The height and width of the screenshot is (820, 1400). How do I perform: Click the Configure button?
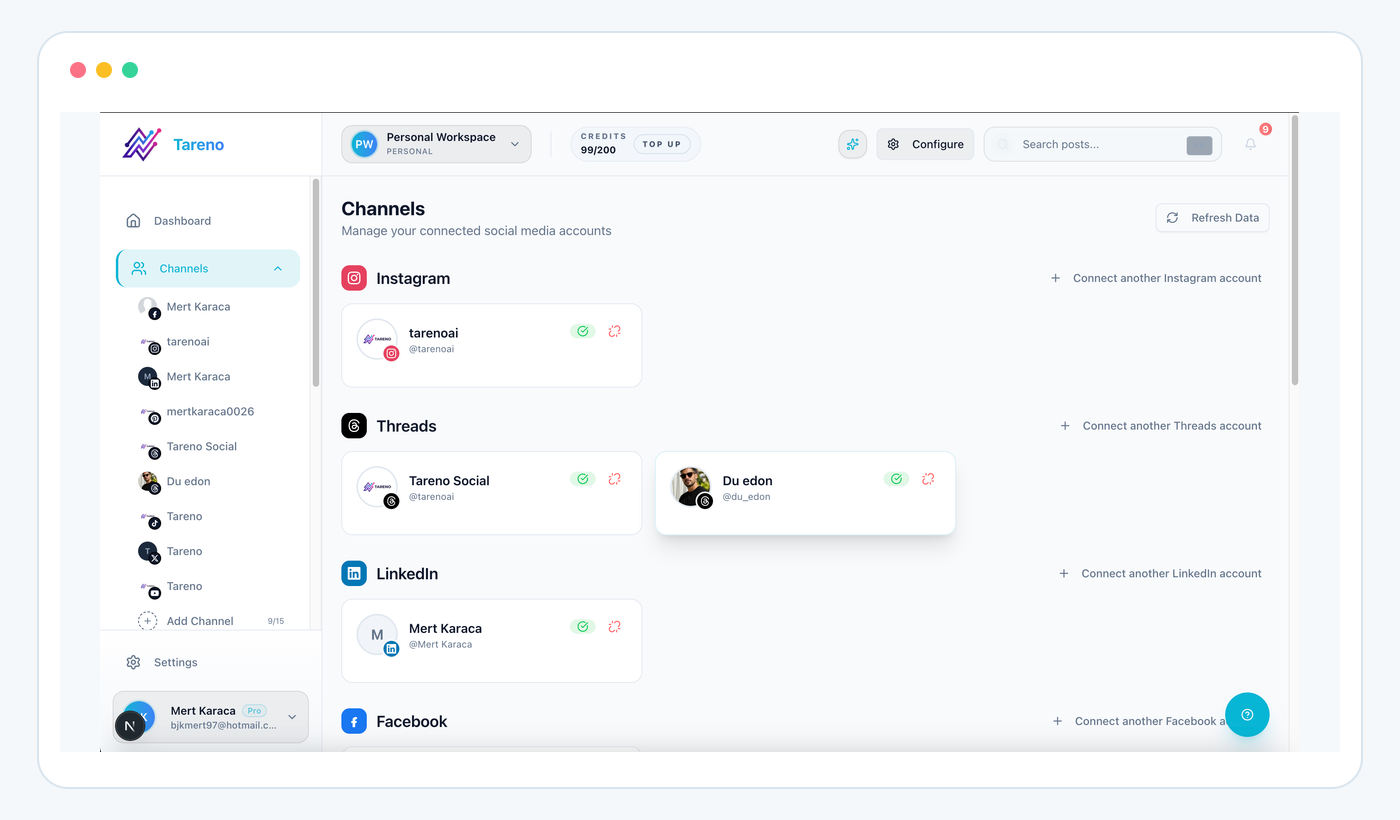925,144
